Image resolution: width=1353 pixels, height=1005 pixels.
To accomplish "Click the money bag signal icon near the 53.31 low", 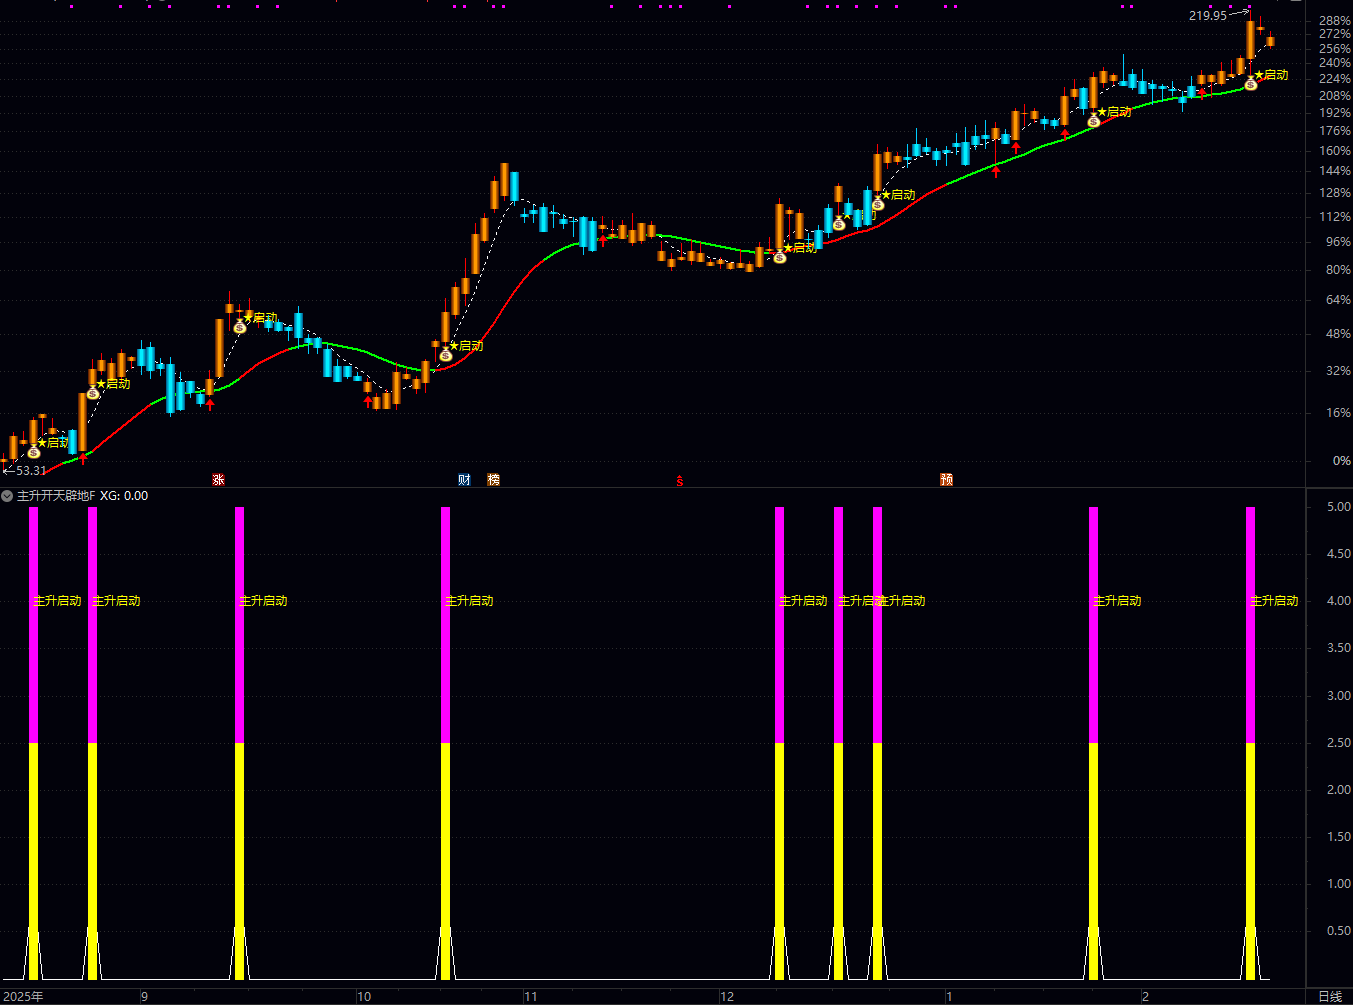I will [34, 452].
